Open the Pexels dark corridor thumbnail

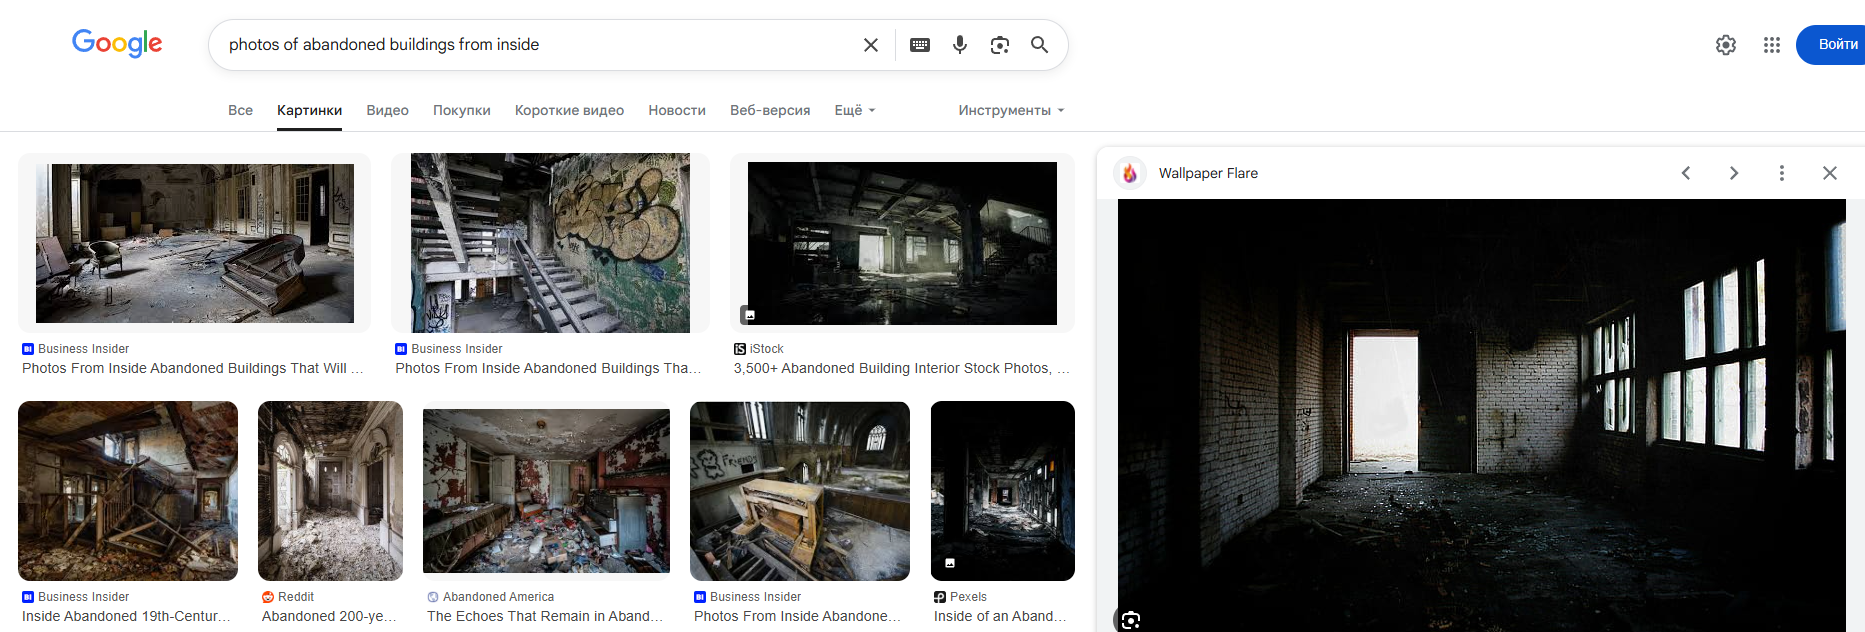[x=1002, y=491]
